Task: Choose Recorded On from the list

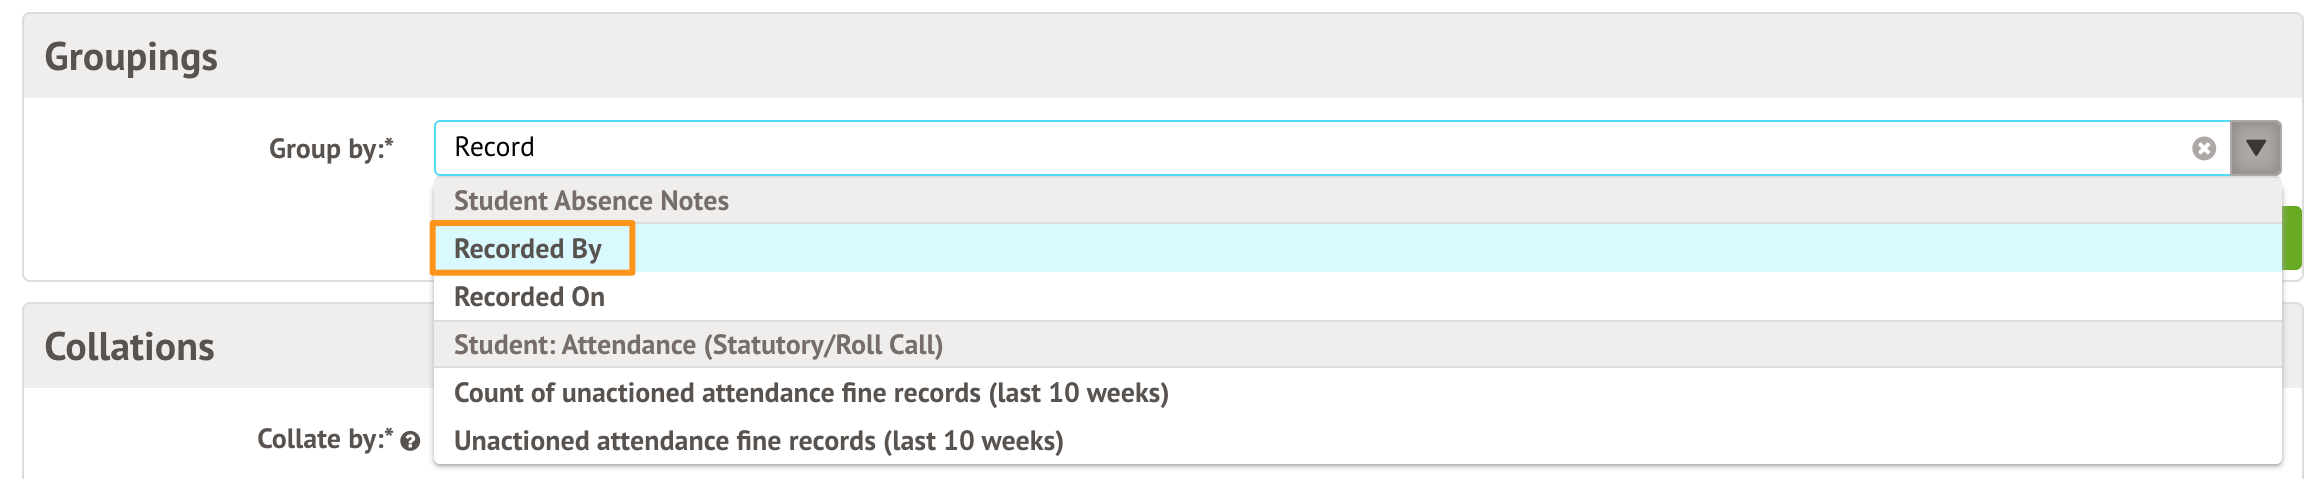Action: click(x=529, y=297)
